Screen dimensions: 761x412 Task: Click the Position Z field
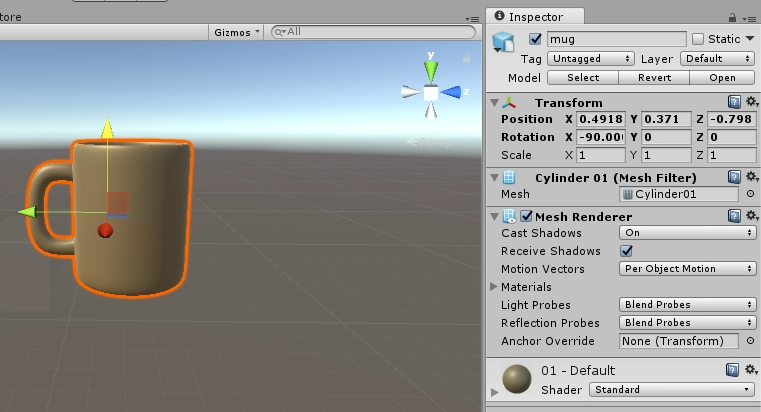731,119
